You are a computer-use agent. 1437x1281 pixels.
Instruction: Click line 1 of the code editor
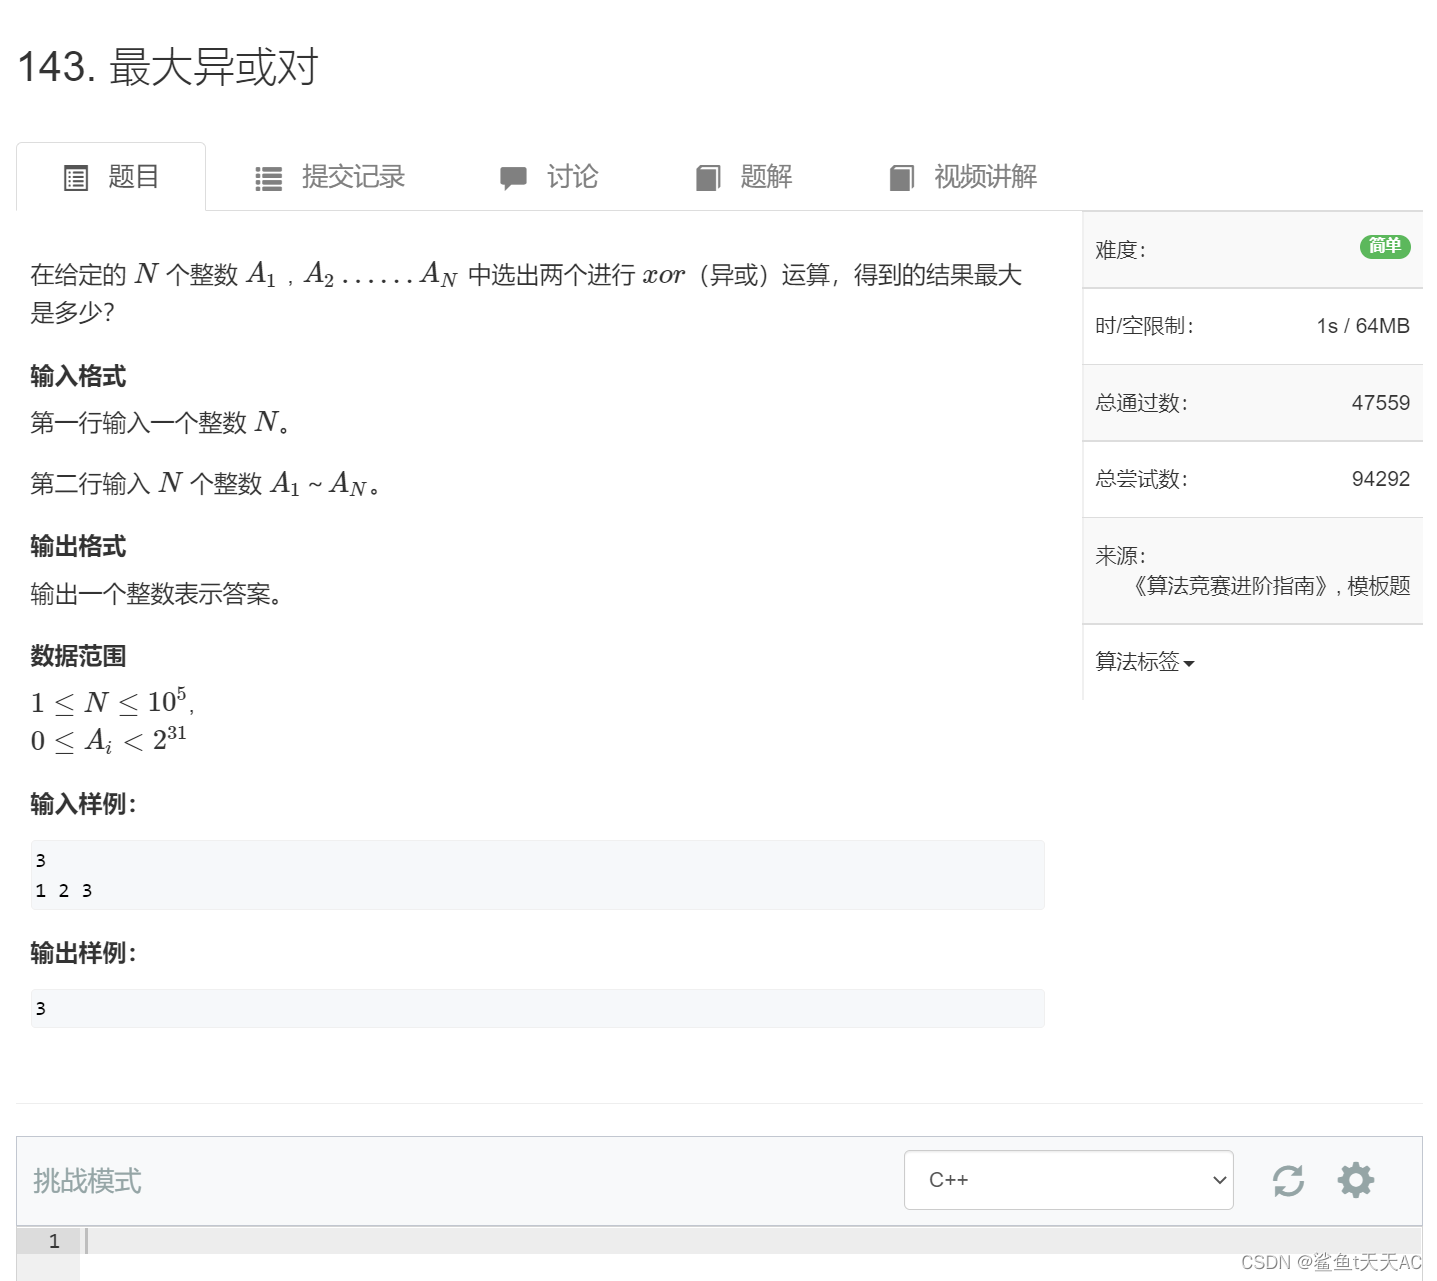pyautogui.click(x=300, y=1241)
